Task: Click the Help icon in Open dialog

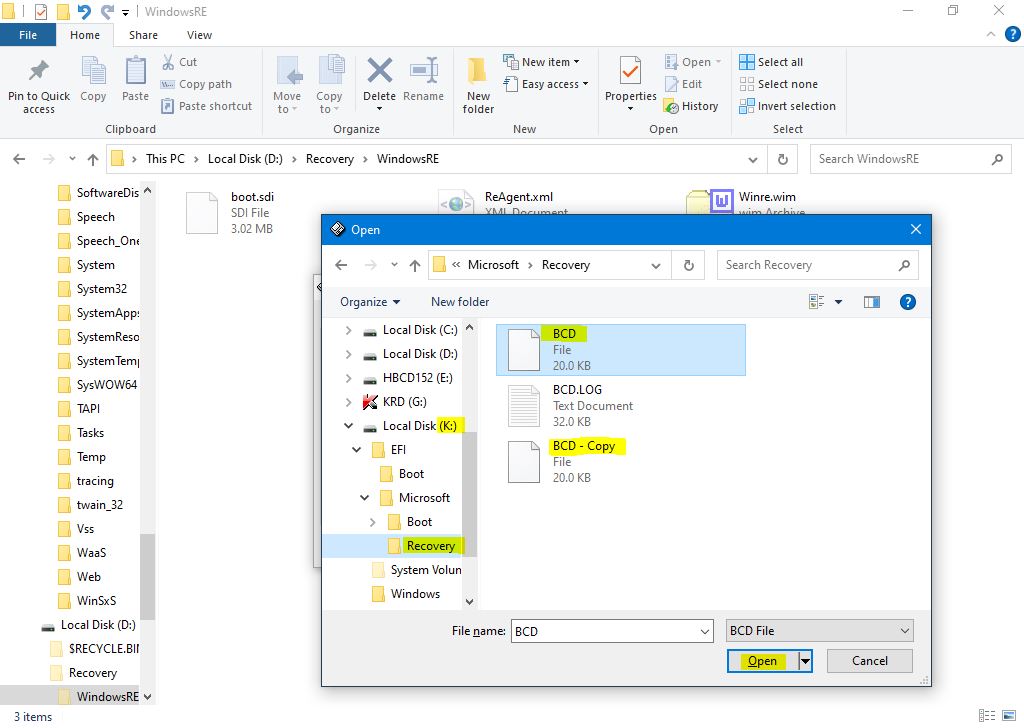Action: [x=908, y=301]
